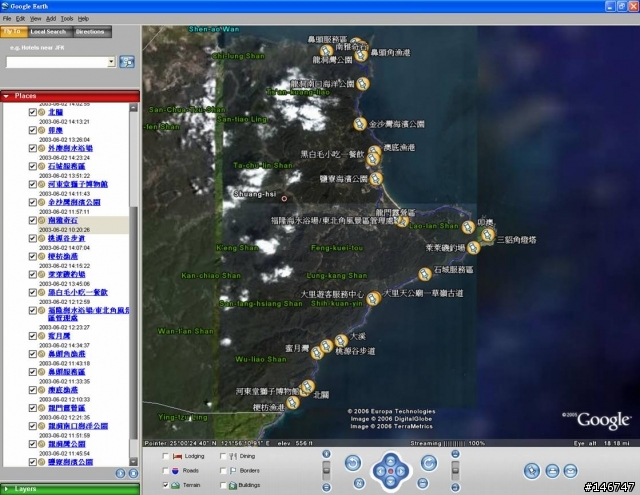Screen dimensions: 640x495
Task: Click the email envelope button
Action: pyautogui.click(x=571, y=471)
